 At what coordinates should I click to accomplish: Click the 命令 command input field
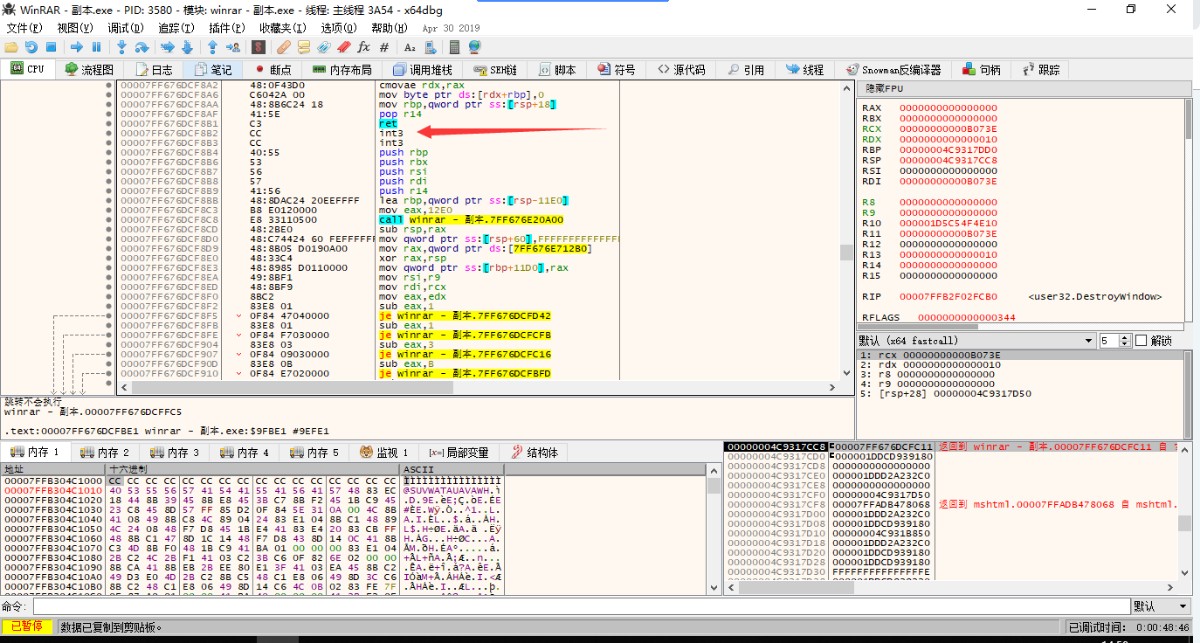[x=580, y=607]
